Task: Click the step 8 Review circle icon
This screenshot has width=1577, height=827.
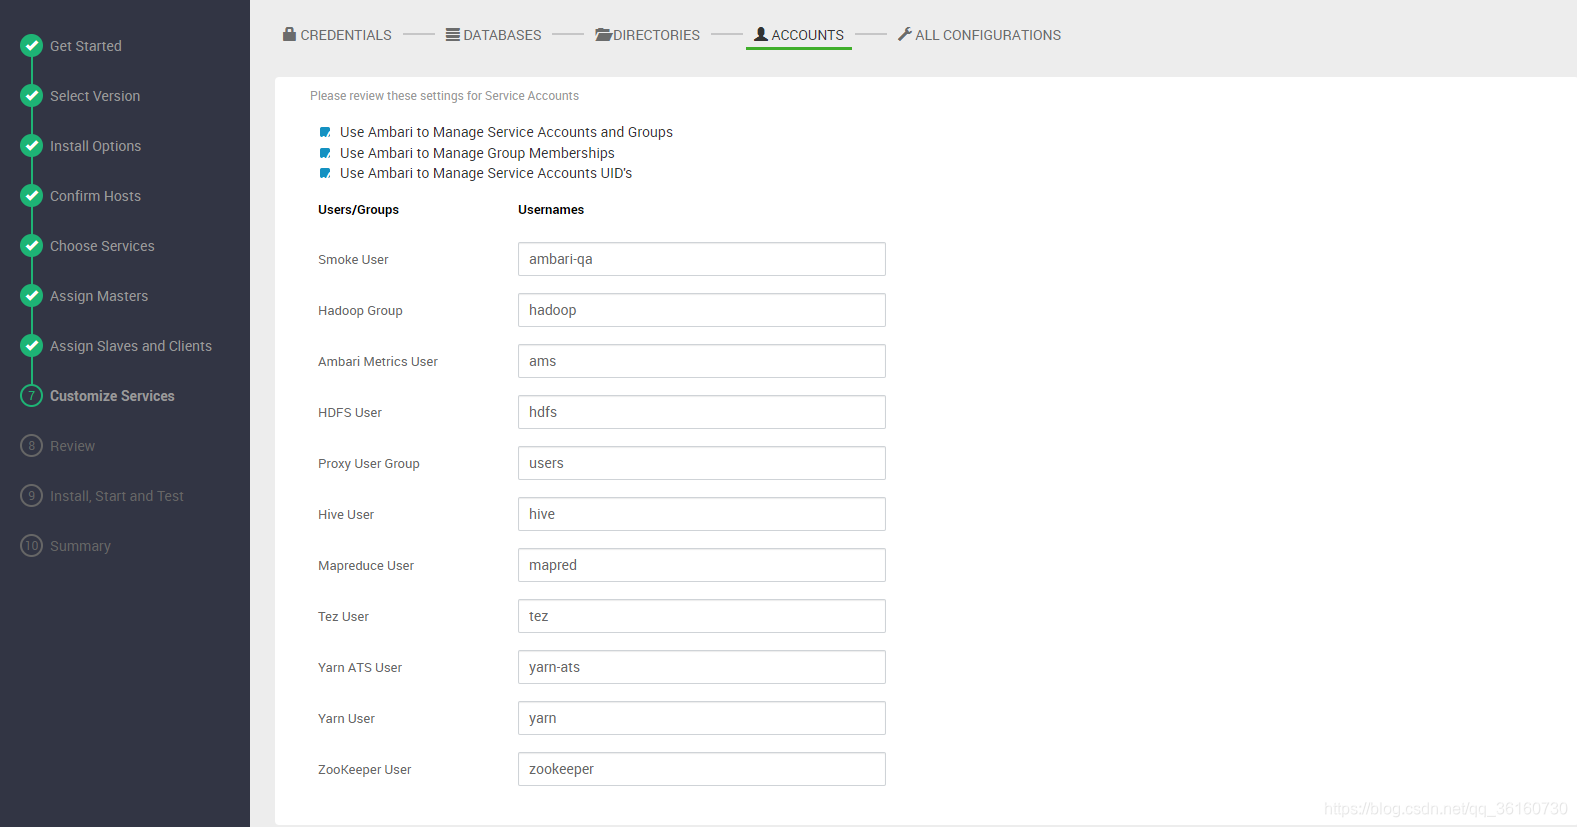Action: [x=32, y=445]
